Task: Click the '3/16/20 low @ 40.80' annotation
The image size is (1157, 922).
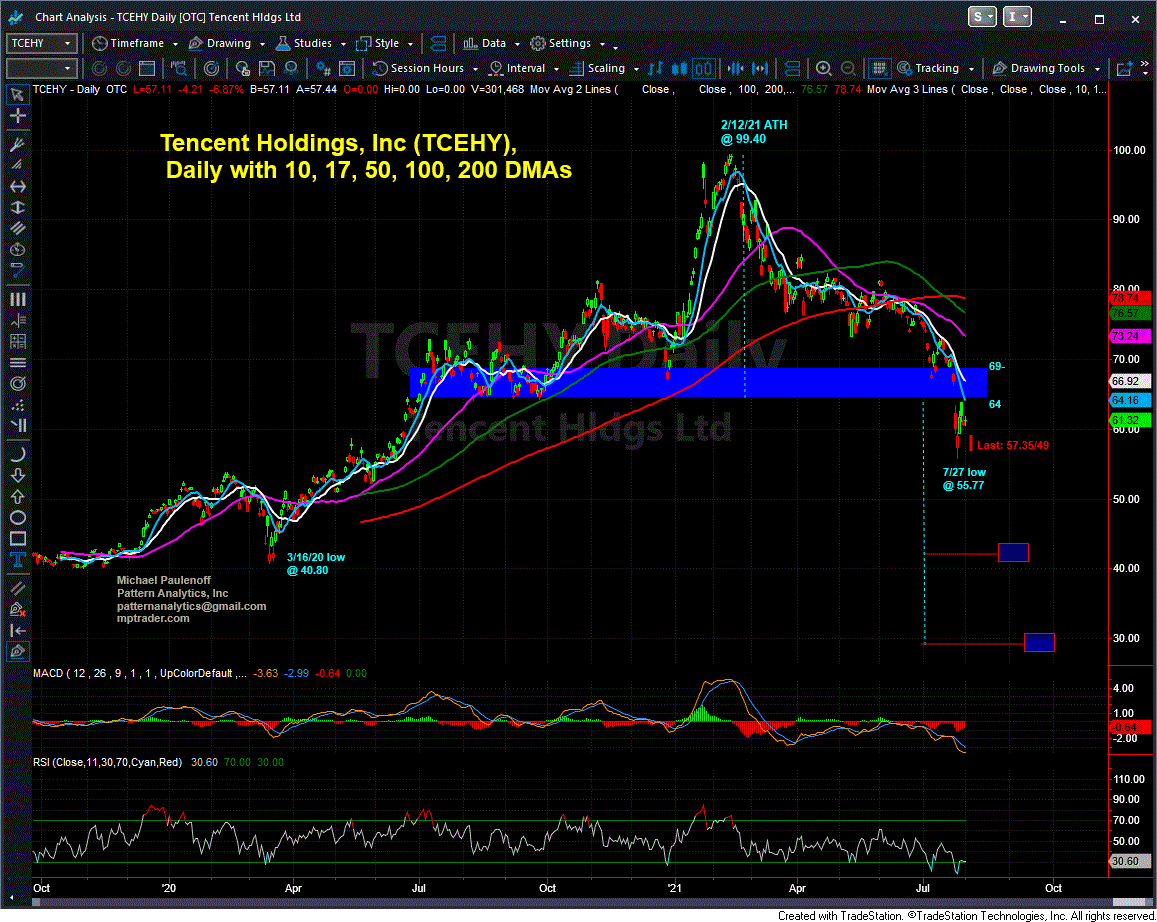Action: [x=316, y=564]
